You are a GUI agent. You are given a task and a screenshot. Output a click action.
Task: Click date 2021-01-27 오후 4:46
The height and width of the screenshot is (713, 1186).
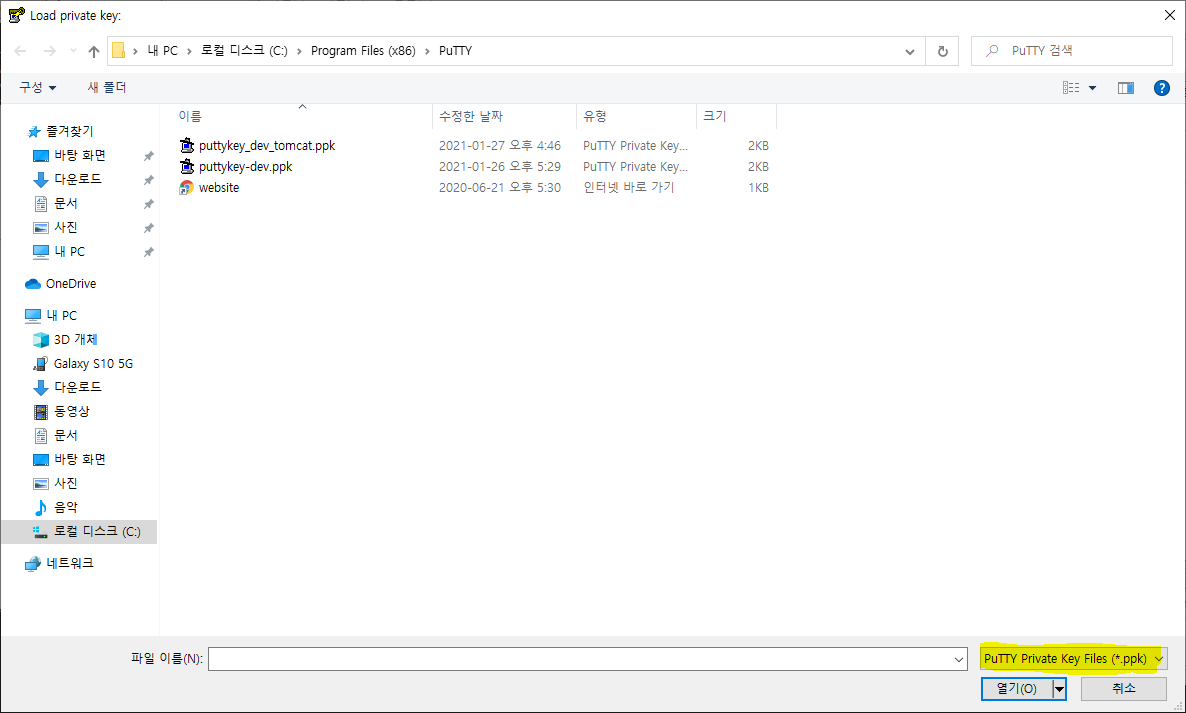point(500,145)
